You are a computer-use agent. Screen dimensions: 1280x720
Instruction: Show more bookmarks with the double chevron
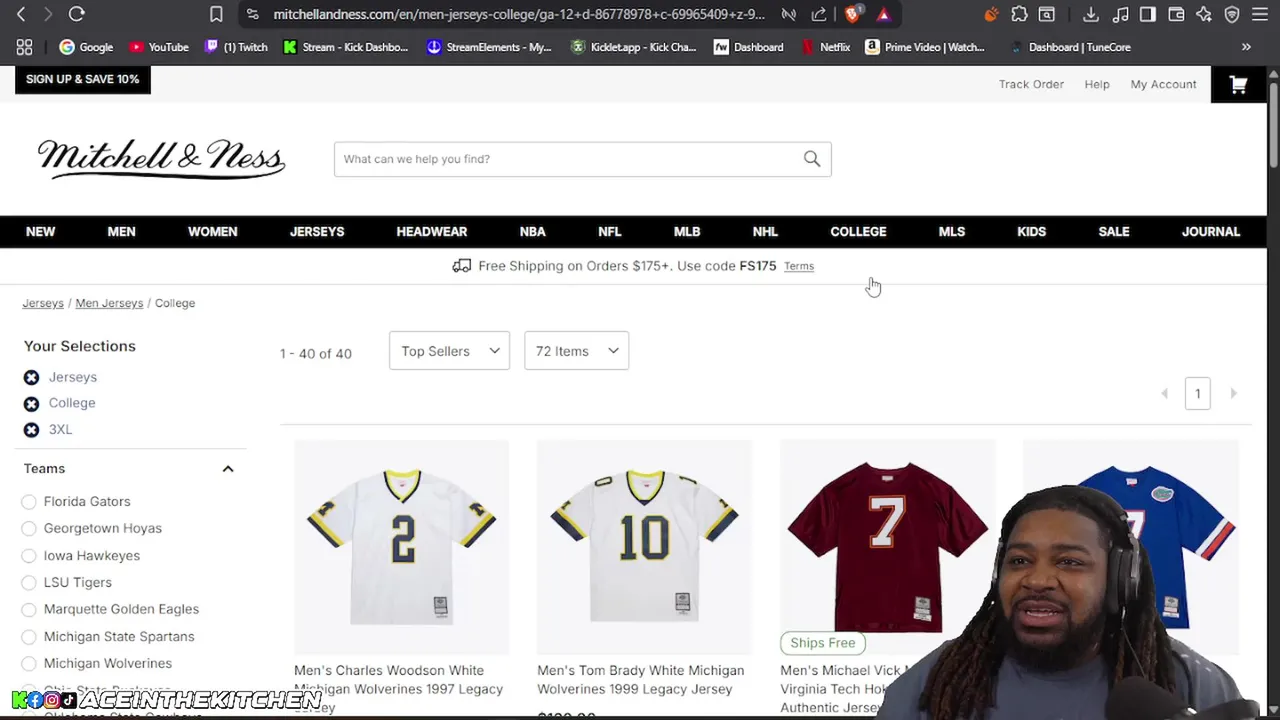coord(1246,47)
